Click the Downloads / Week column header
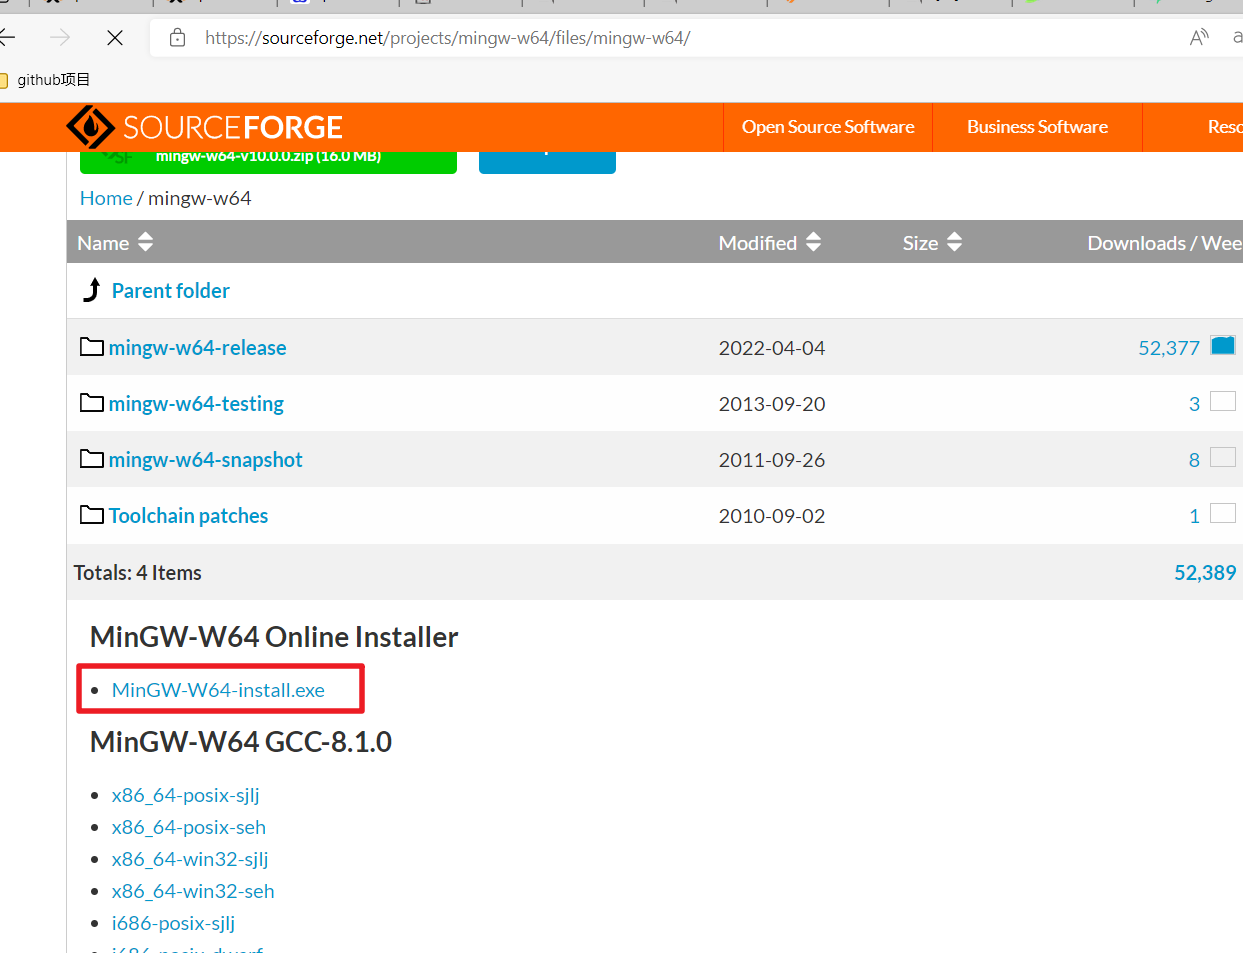The image size is (1243, 953). [1165, 243]
